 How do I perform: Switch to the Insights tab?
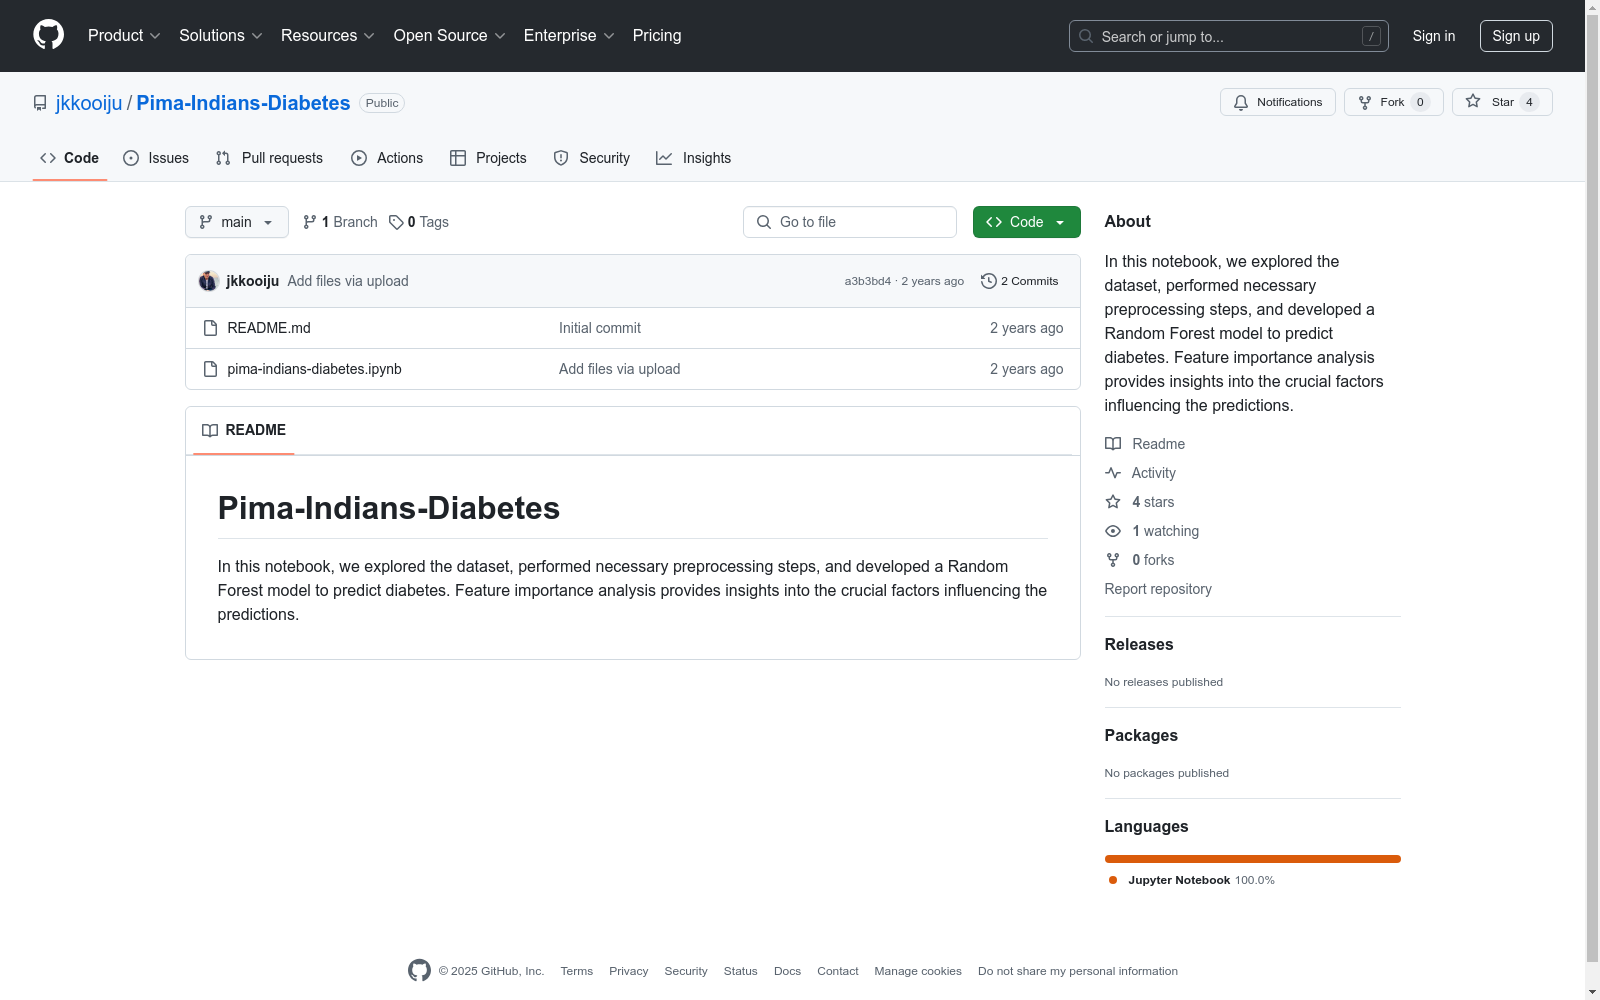point(694,158)
